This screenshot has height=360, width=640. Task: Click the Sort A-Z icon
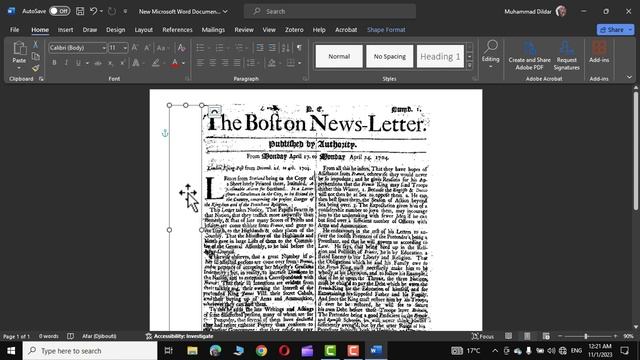pyautogui.click(x=285, y=48)
